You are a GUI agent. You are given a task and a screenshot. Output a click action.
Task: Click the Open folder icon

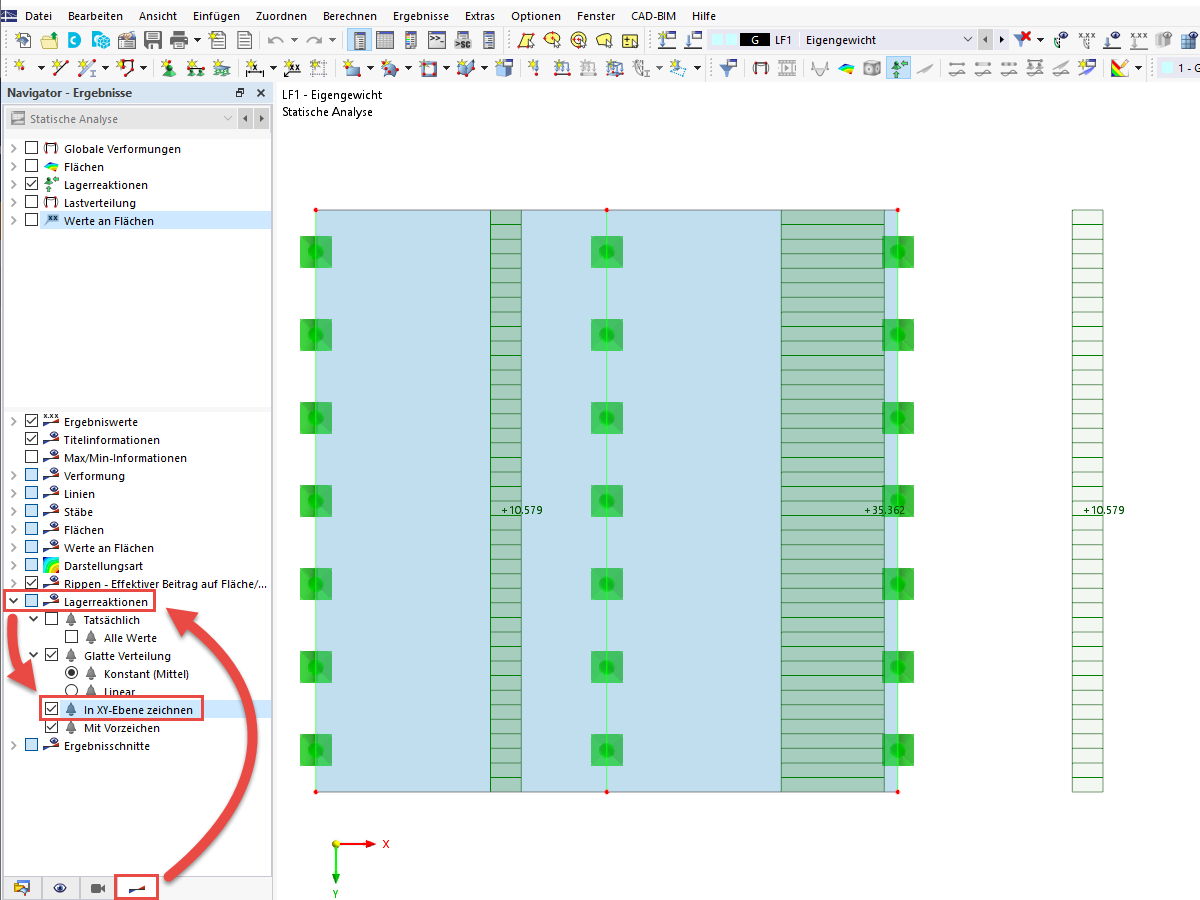49,40
